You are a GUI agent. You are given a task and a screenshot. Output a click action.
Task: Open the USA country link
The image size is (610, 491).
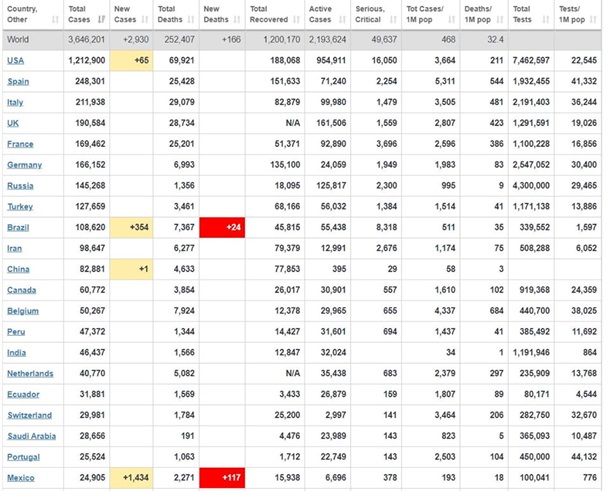pos(15,61)
